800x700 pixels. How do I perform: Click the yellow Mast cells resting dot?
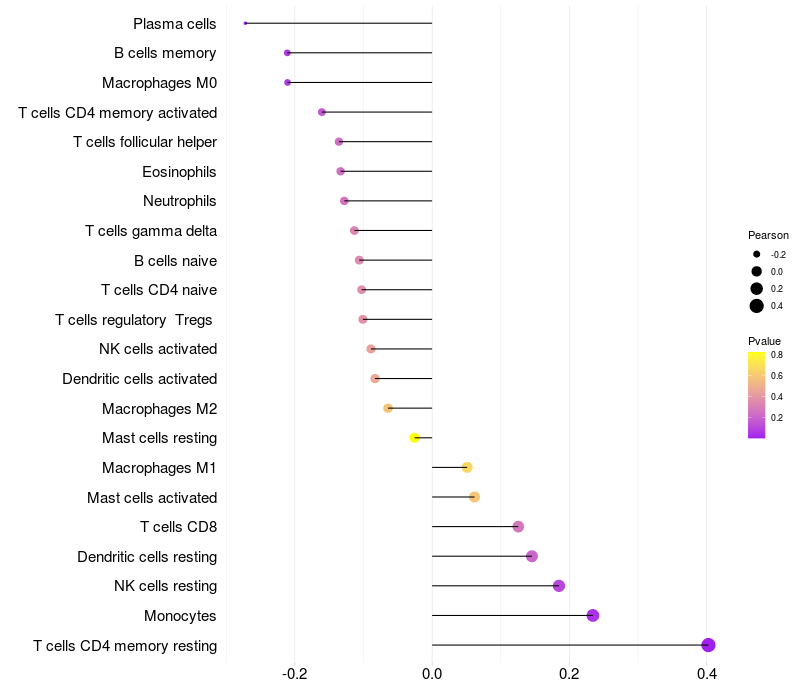[415, 438]
